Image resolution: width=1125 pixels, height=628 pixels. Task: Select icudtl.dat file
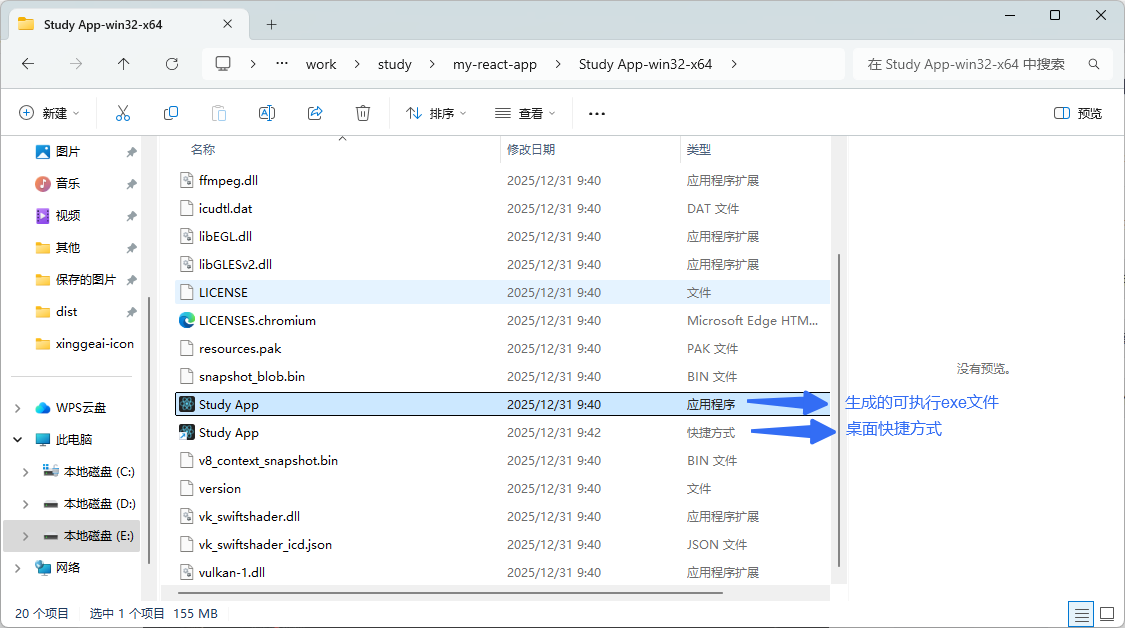click(225, 208)
